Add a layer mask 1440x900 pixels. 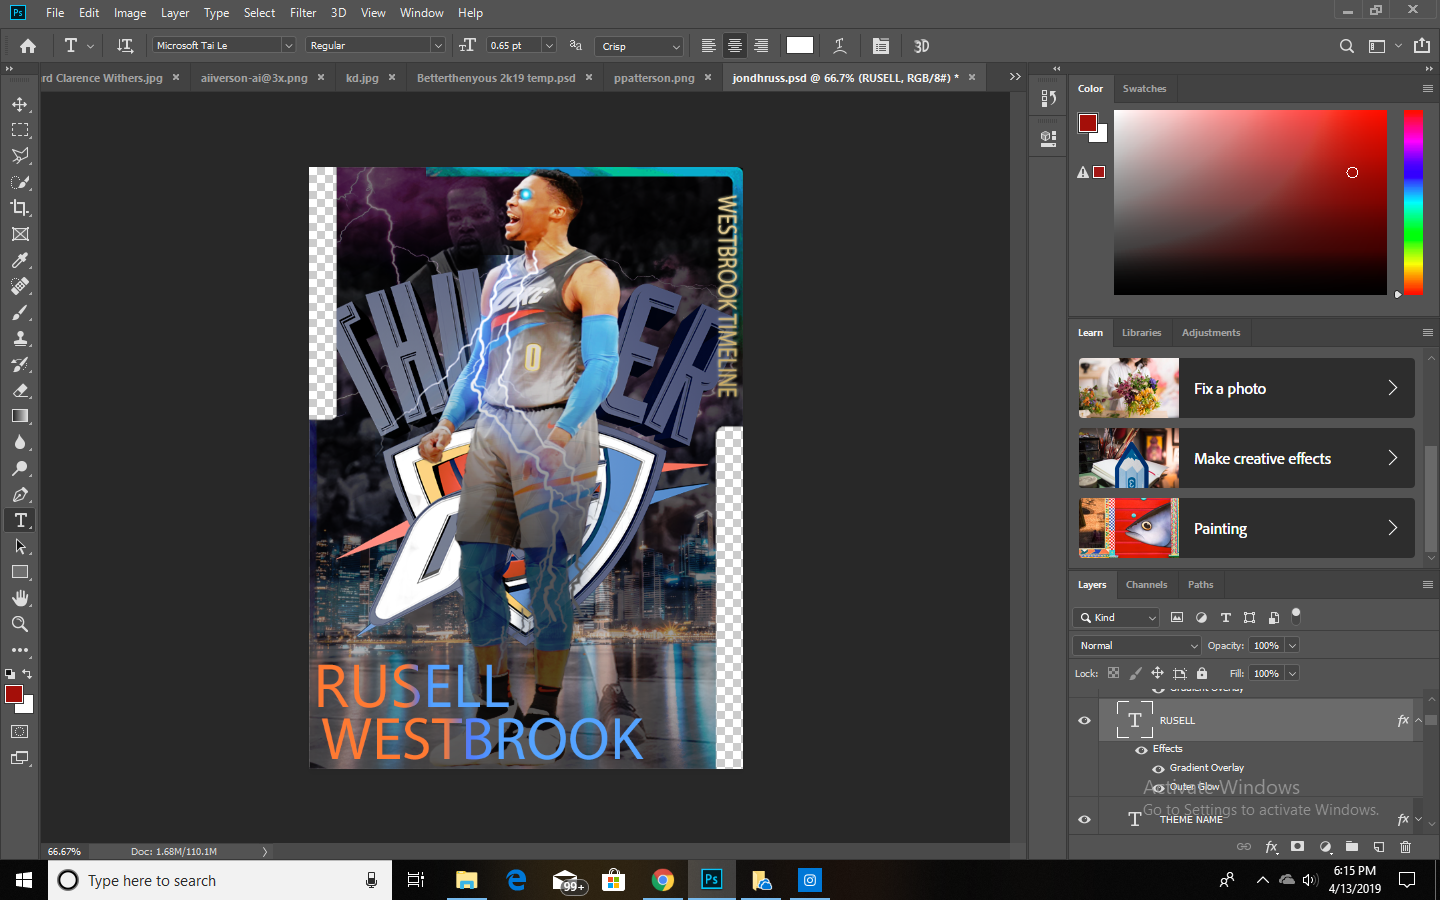pos(1297,847)
